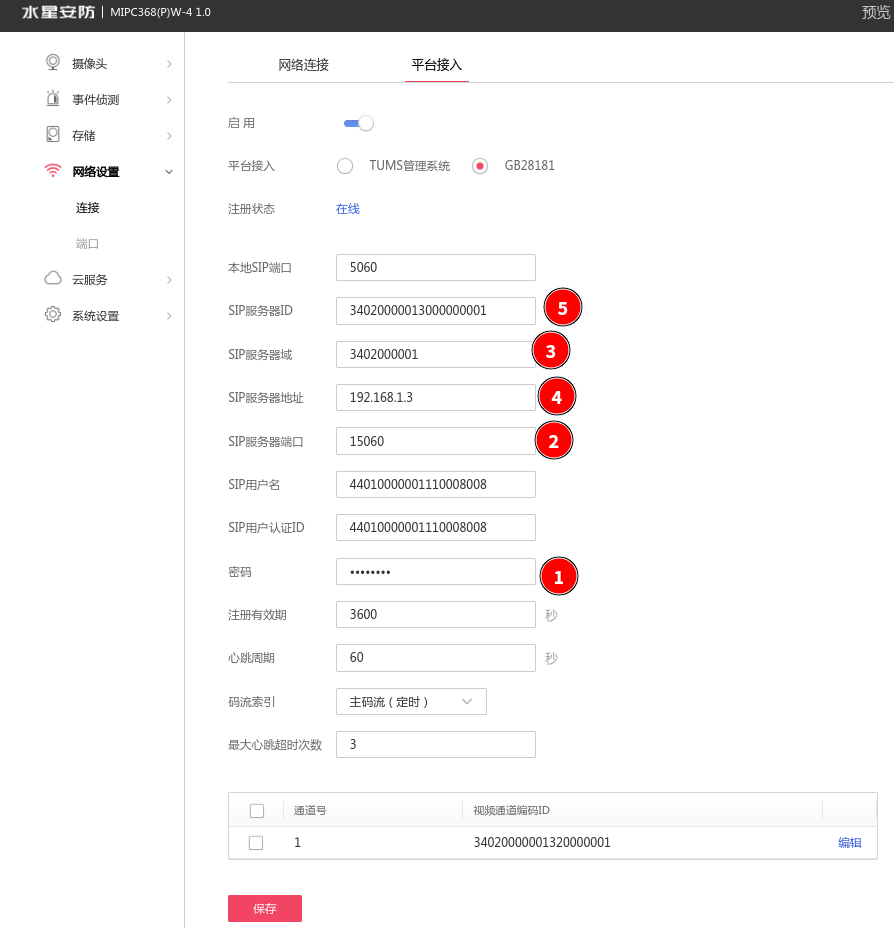Open the 云服务 cloud services icon

coord(52,279)
